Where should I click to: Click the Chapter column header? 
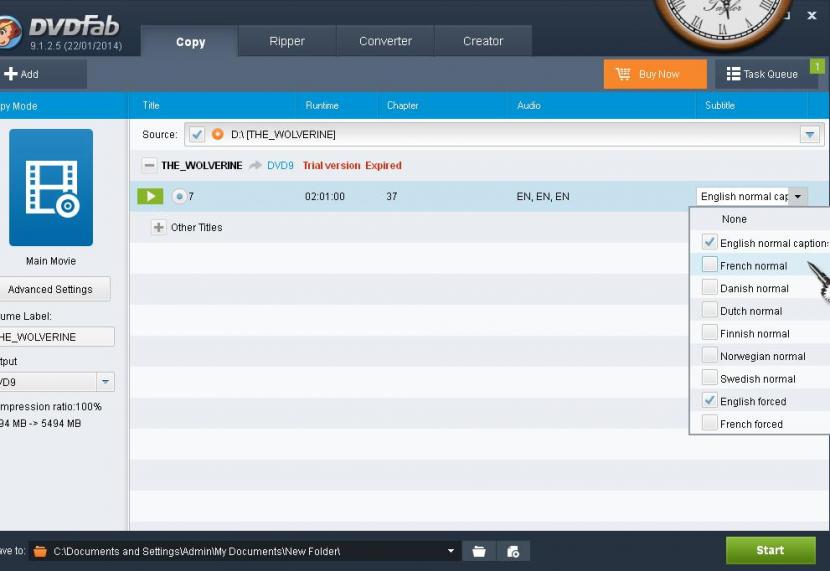point(402,105)
